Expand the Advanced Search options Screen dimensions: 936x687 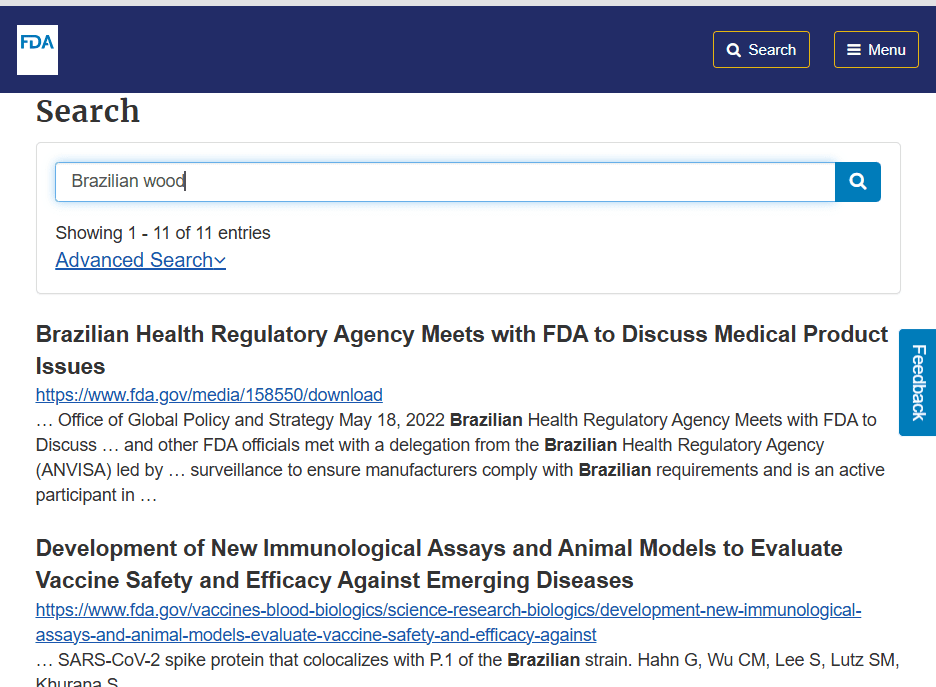click(140, 260)
